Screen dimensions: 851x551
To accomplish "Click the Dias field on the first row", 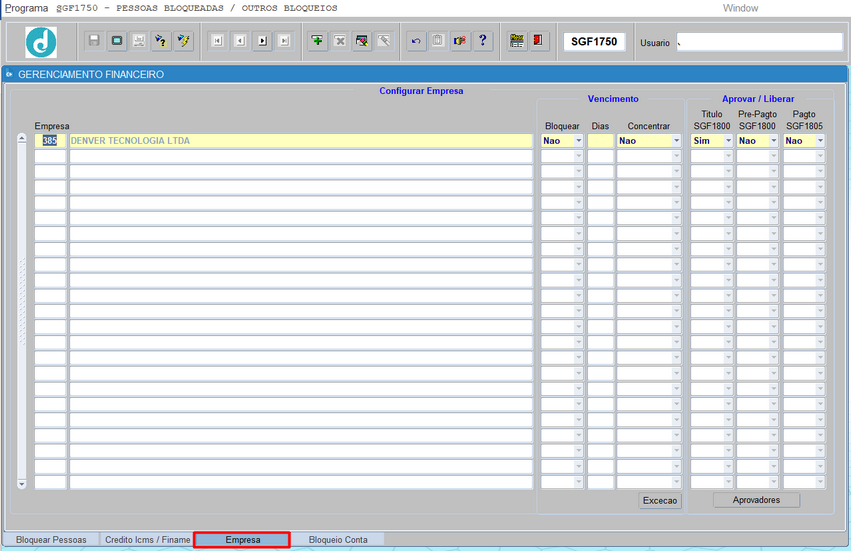I will [x=600, y=141].
